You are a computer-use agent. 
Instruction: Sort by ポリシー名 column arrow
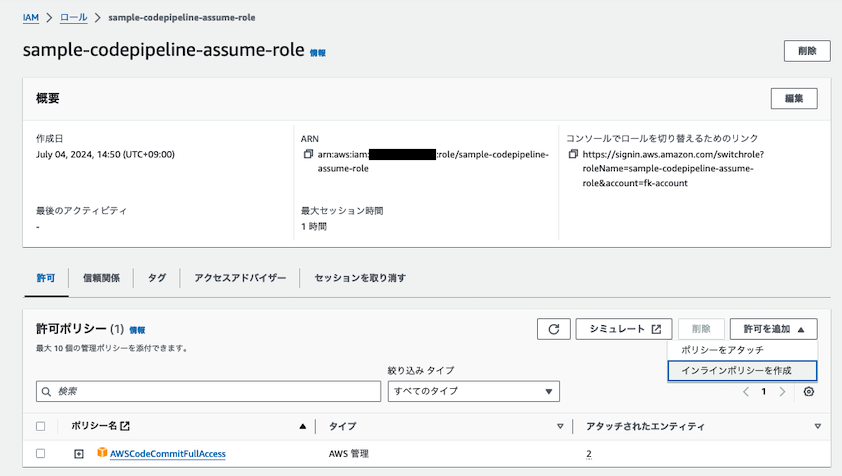click(303, 427)
